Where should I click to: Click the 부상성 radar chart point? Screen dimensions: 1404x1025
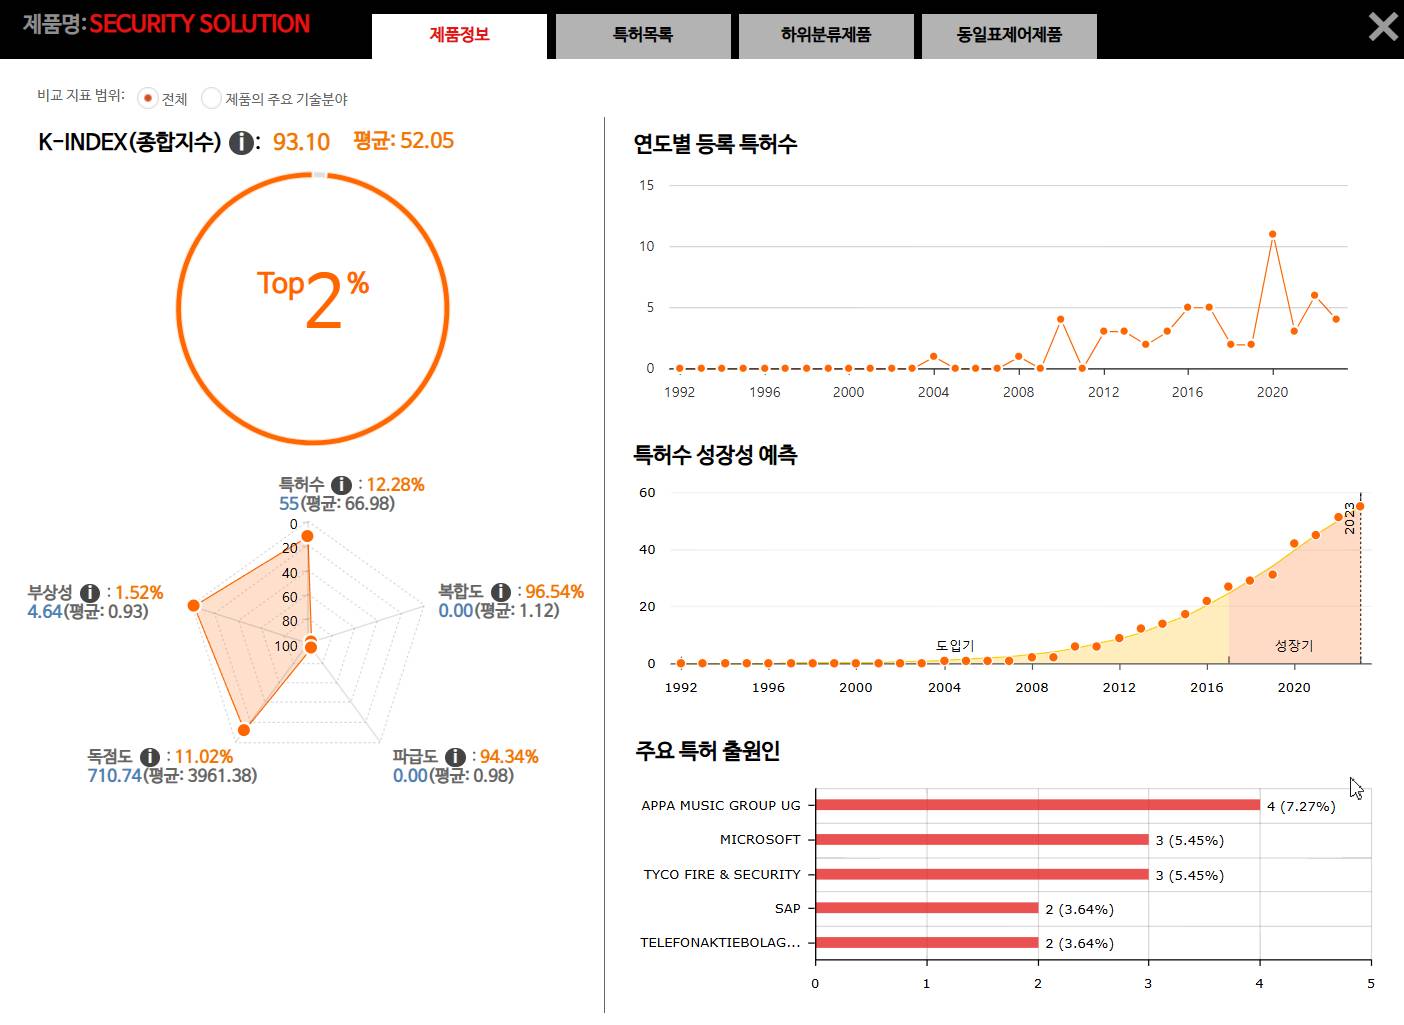(x=194, y=606)
